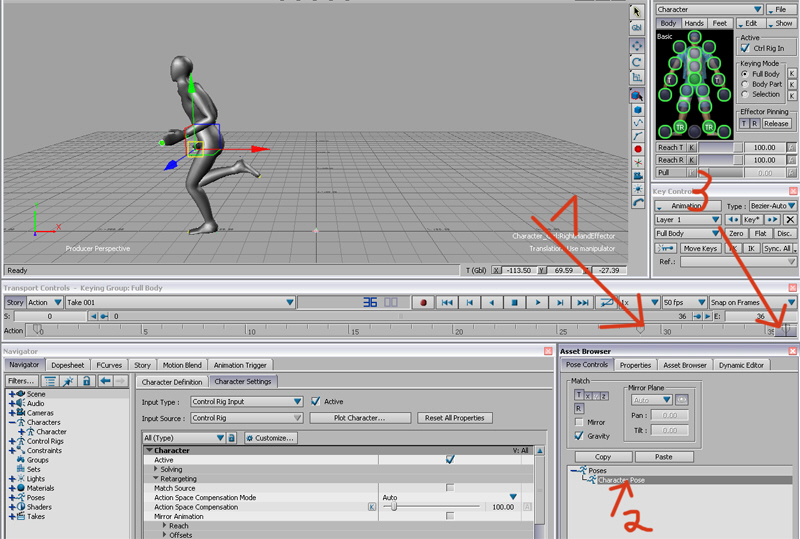Toggle the Ctrl Rig In checkbox
The height and width of the screenshot is (539, 800).
tap(745, 47)
